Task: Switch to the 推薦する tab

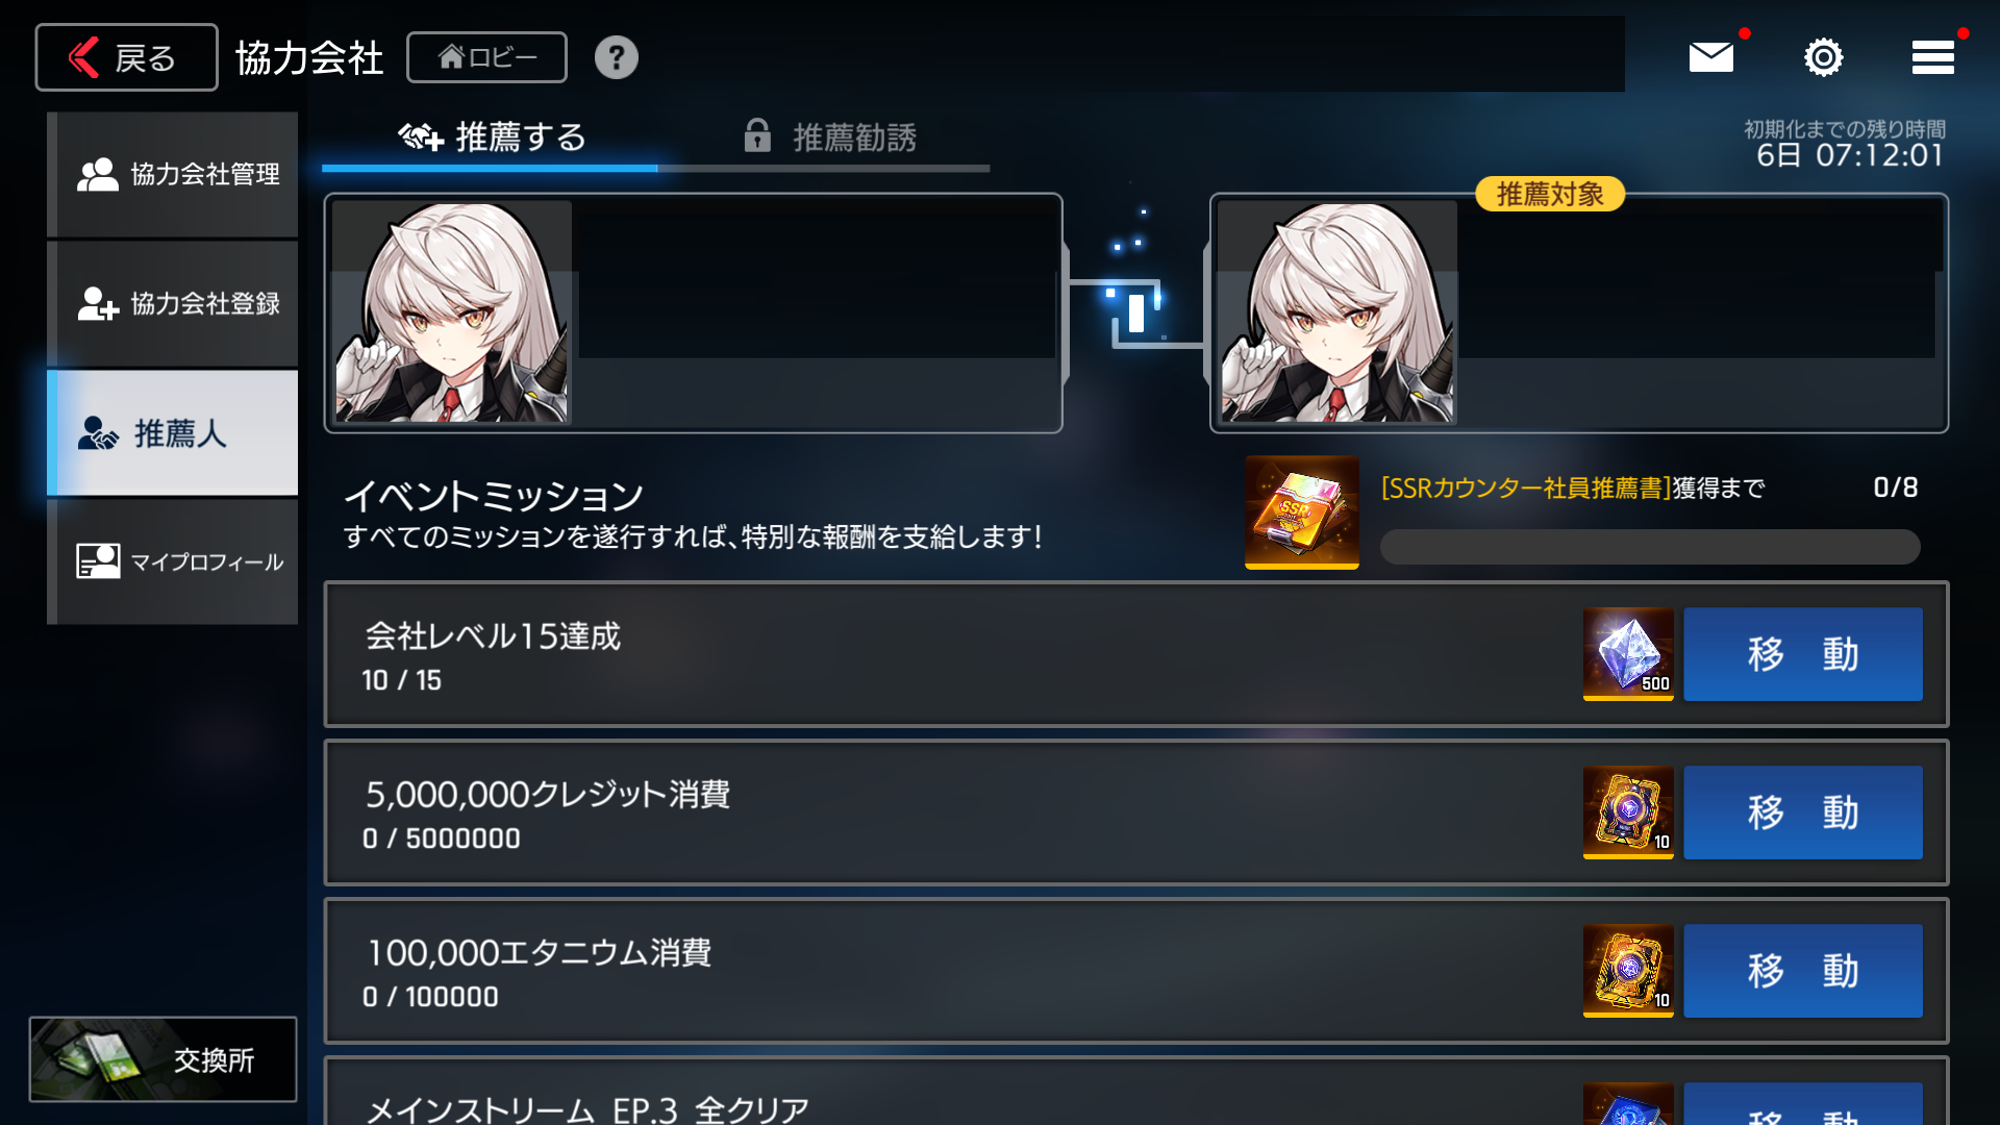Action: pos(491,137)
